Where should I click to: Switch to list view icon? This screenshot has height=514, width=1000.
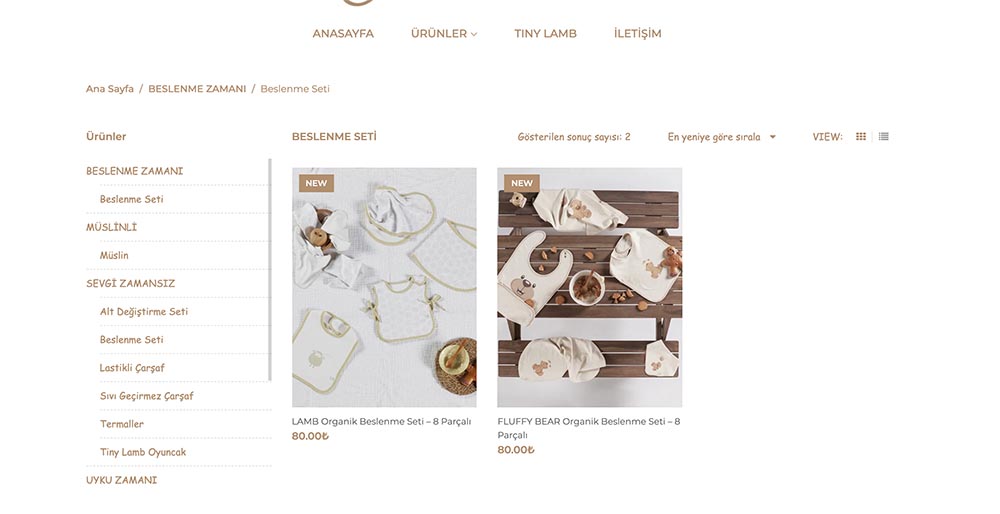coord(883,136)
